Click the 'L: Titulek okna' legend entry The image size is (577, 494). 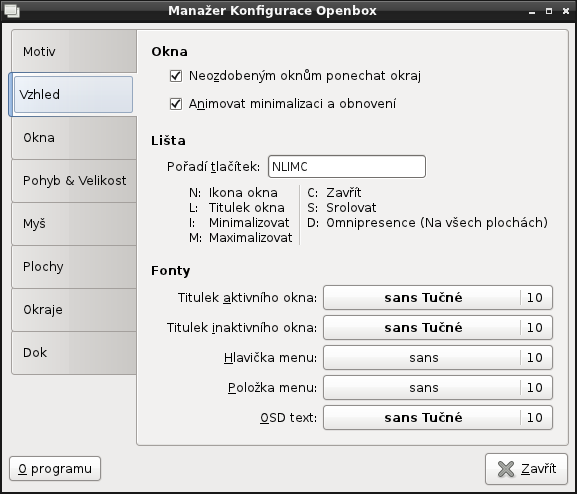(237, 208)
